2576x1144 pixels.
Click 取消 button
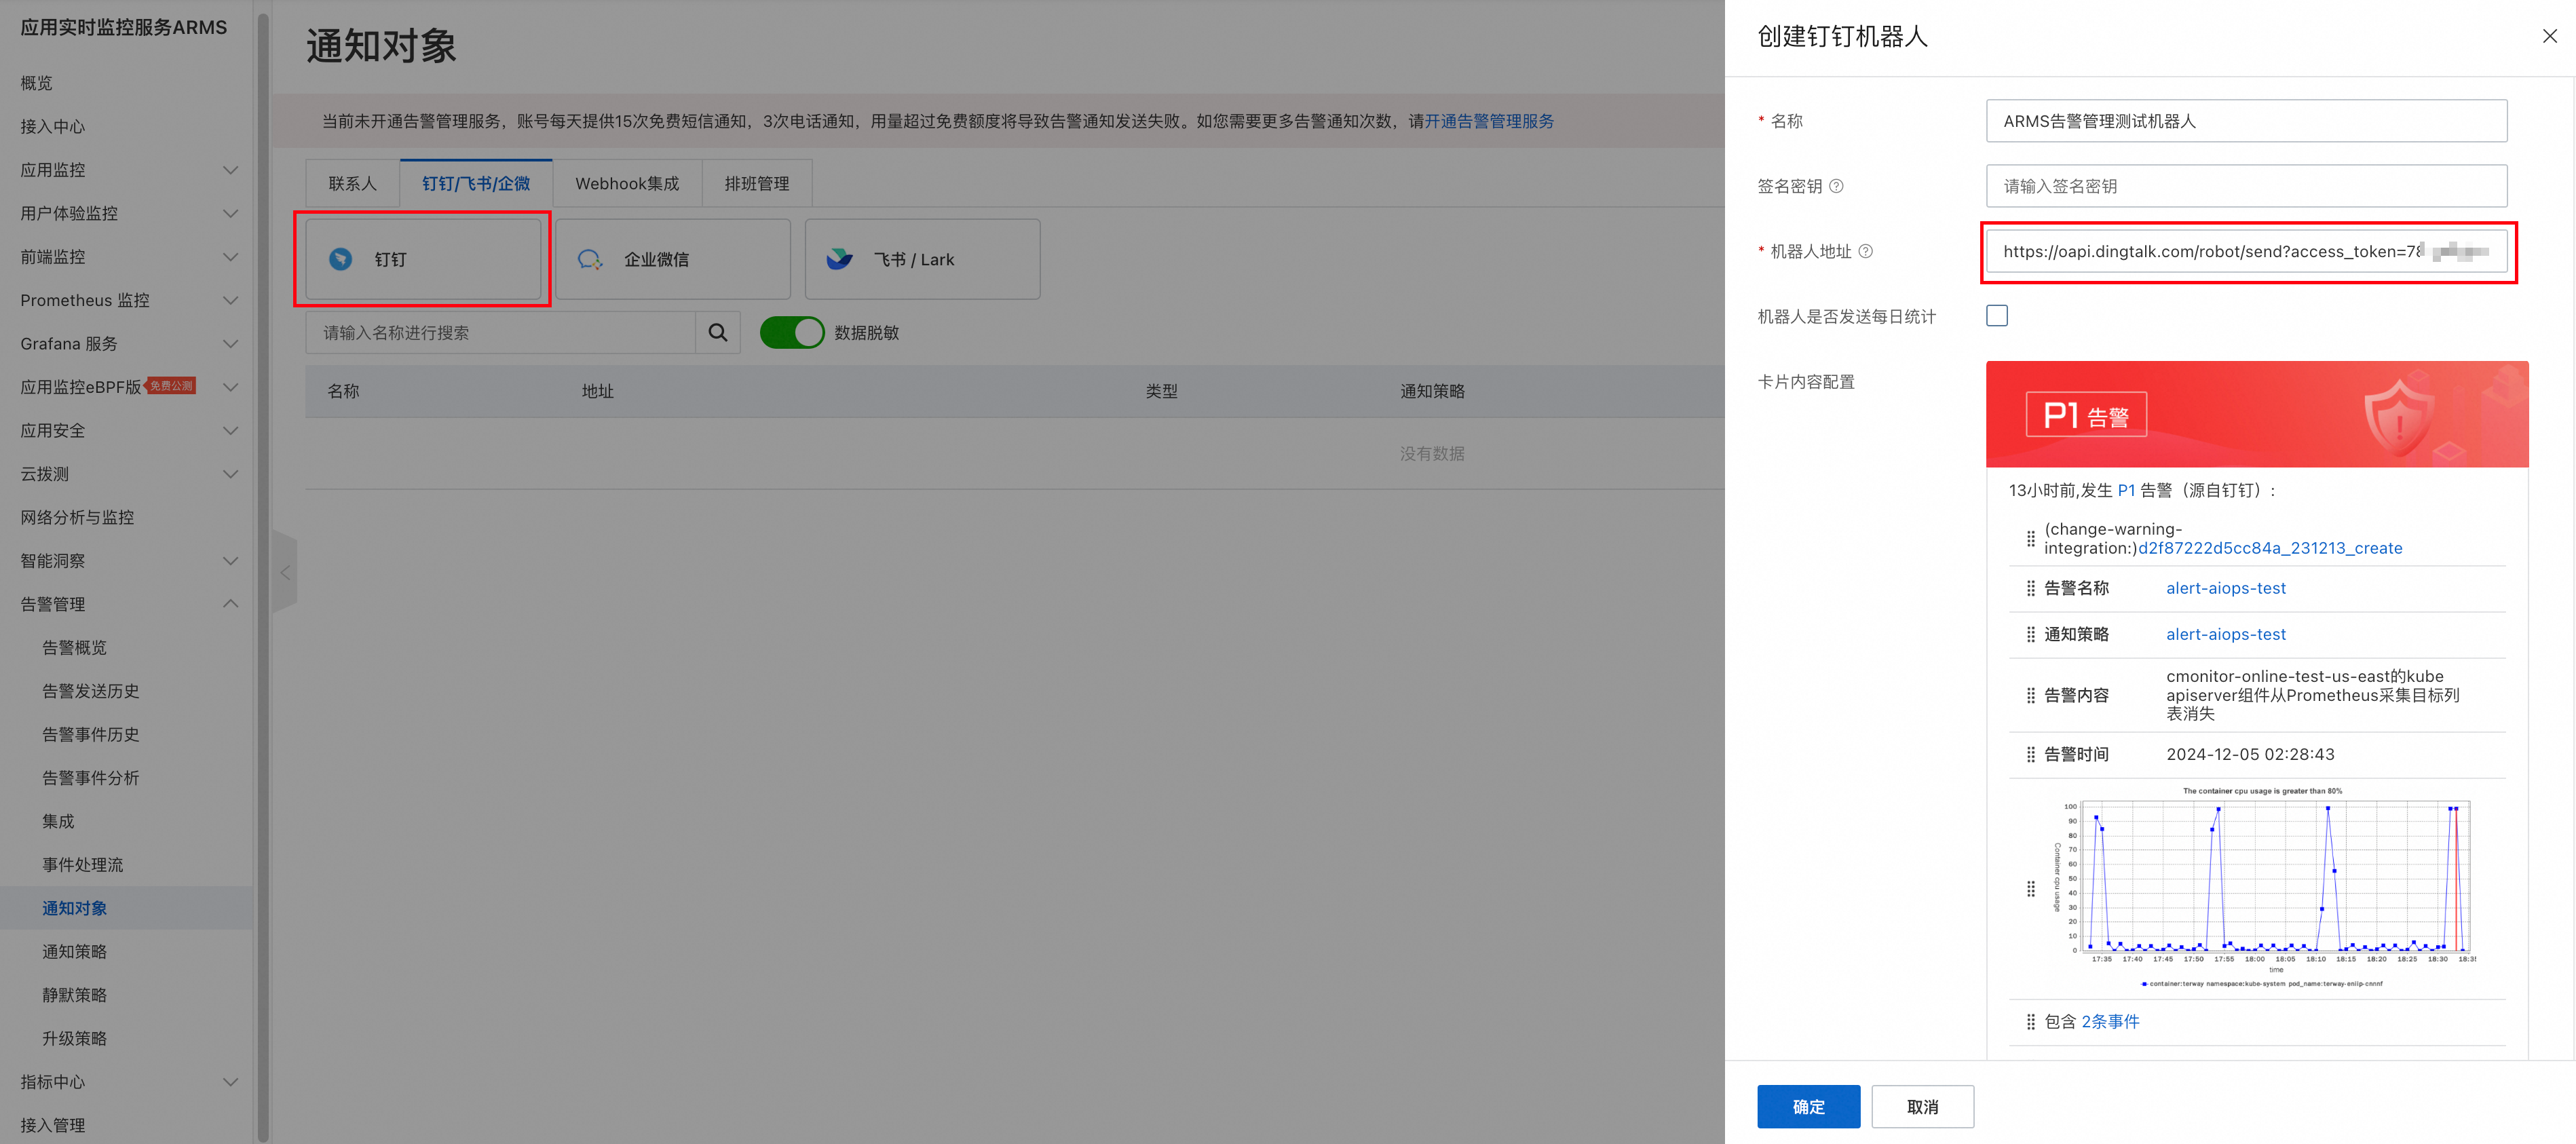pyautogui.click(x=1922, y=1106)
